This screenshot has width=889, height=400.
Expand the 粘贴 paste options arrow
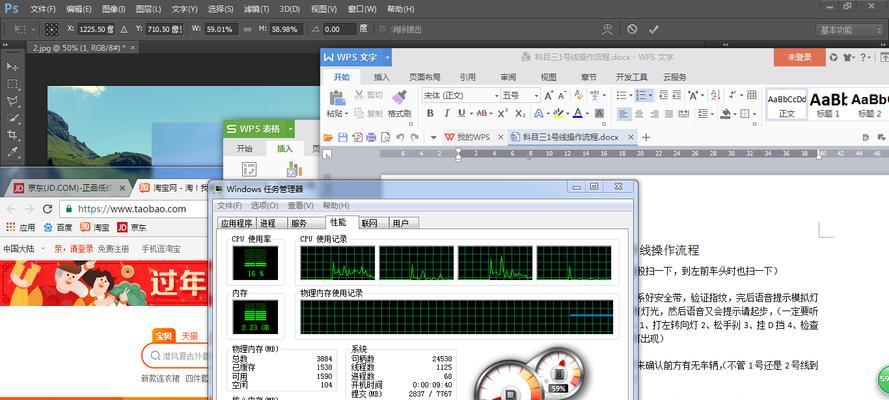pyautogui.click(x=346, y=114)
